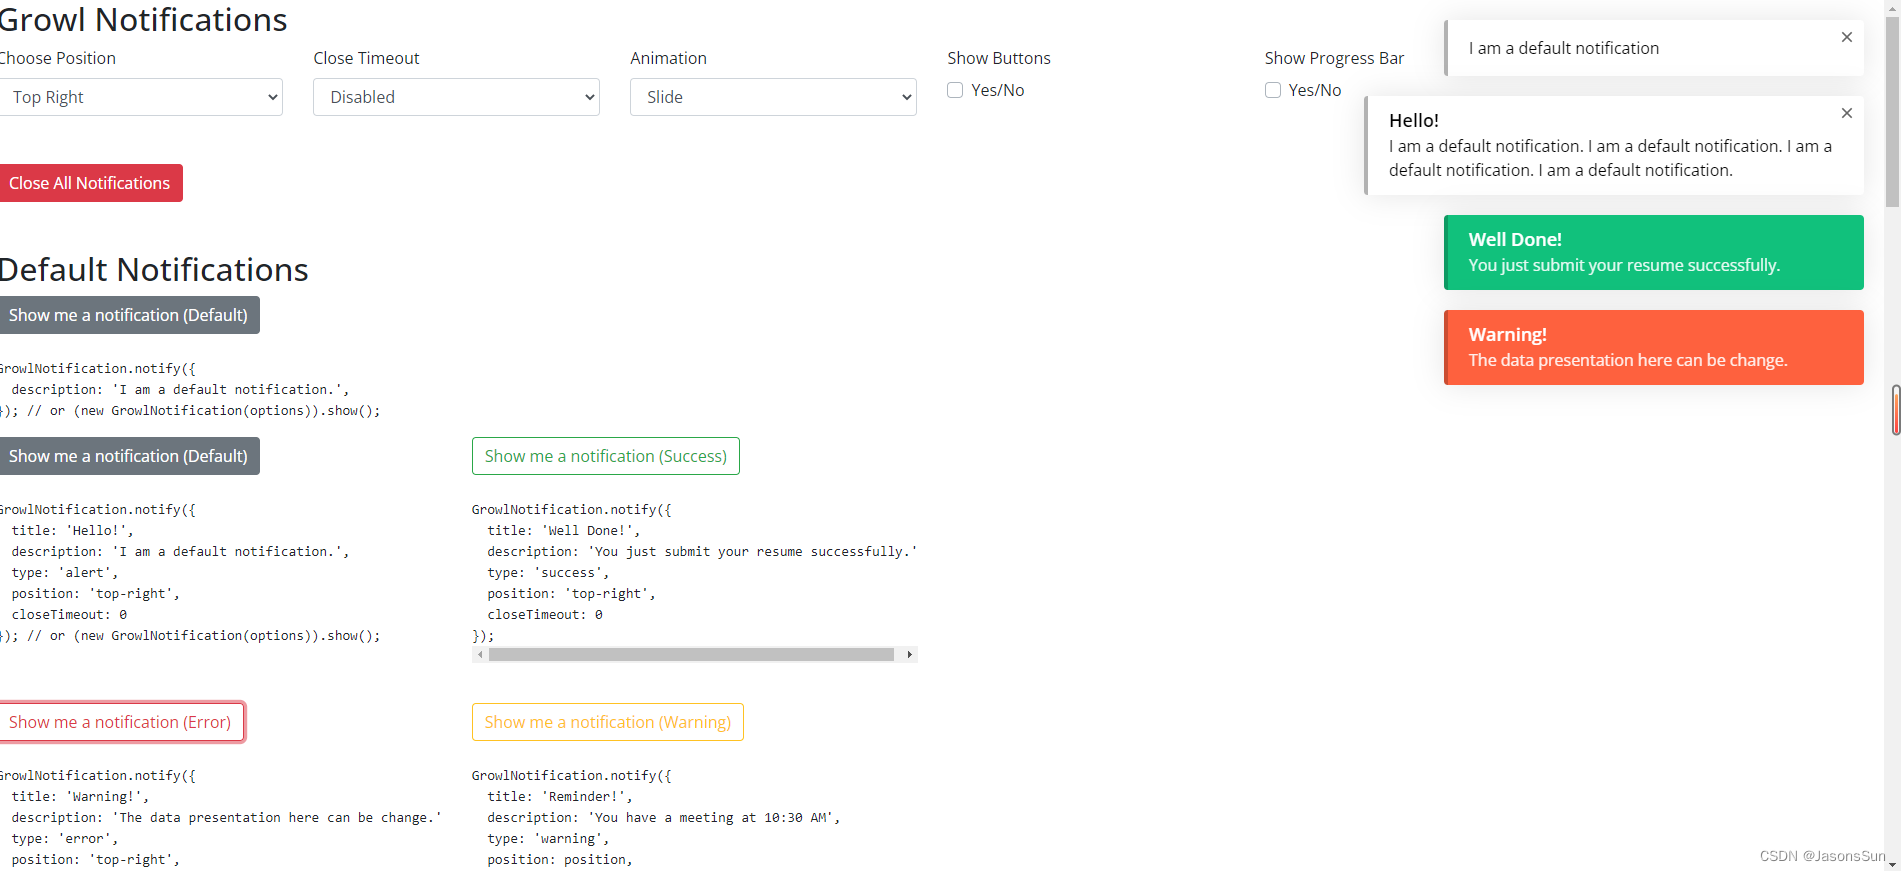Click code line "type: 'alert',"
1901x871 pixels.
click(65, 573)
